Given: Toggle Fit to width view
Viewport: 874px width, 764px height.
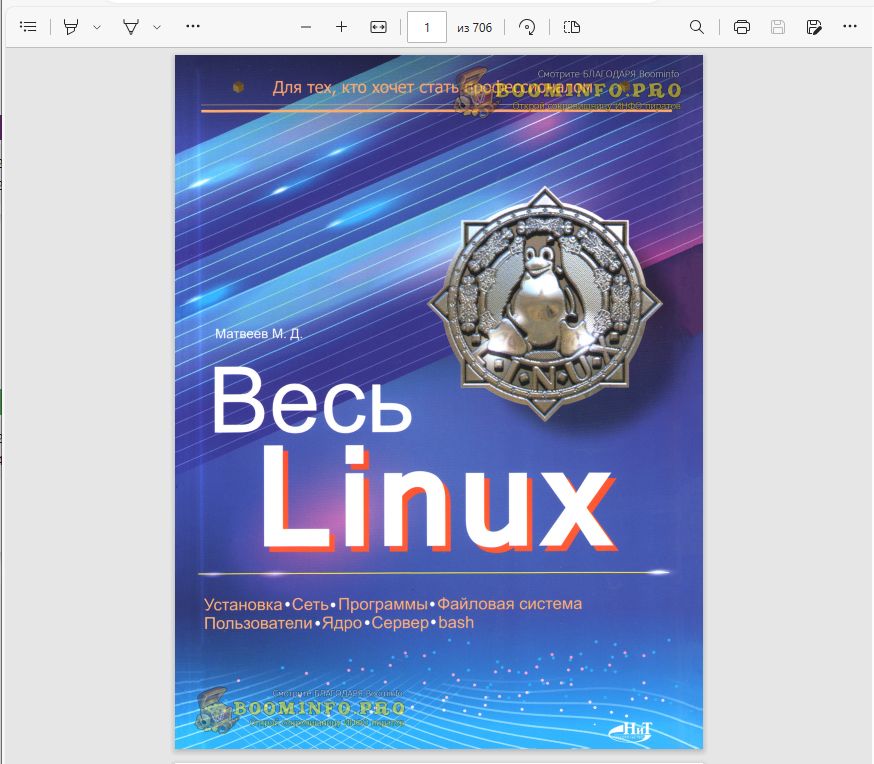Looking at the screenshot, I should tap(378, 27).
